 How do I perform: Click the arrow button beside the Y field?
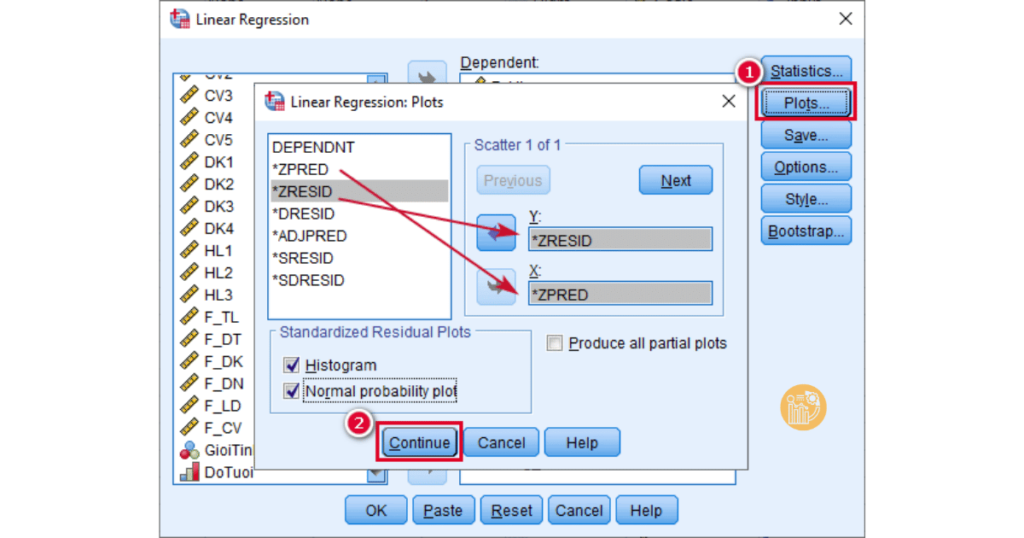496,233
